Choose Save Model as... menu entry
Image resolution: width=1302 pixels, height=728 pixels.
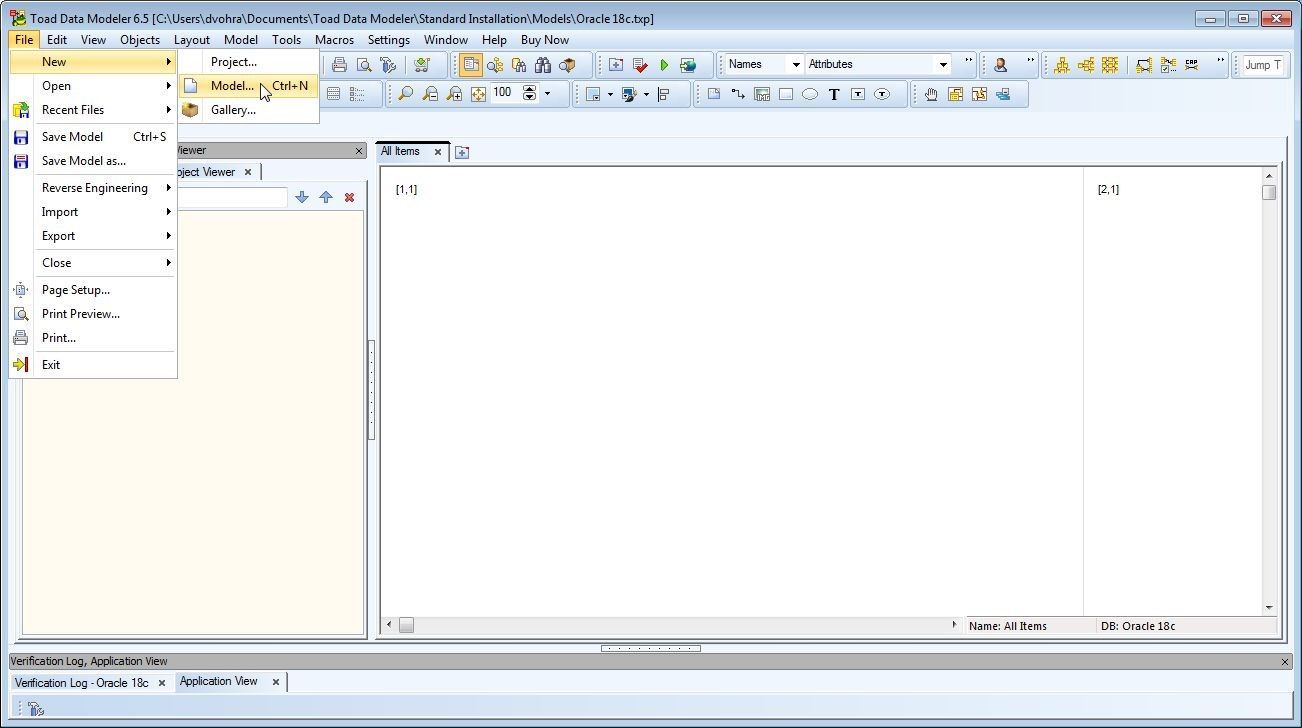93,161
